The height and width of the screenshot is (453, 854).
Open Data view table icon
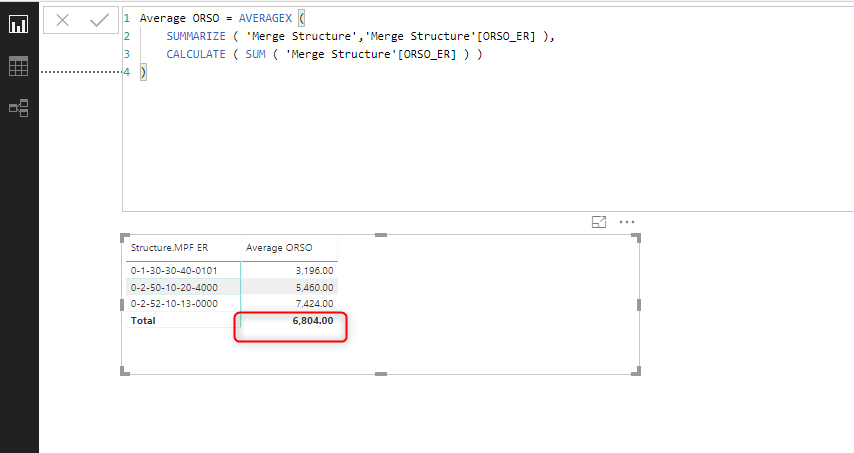click(19, 66)
